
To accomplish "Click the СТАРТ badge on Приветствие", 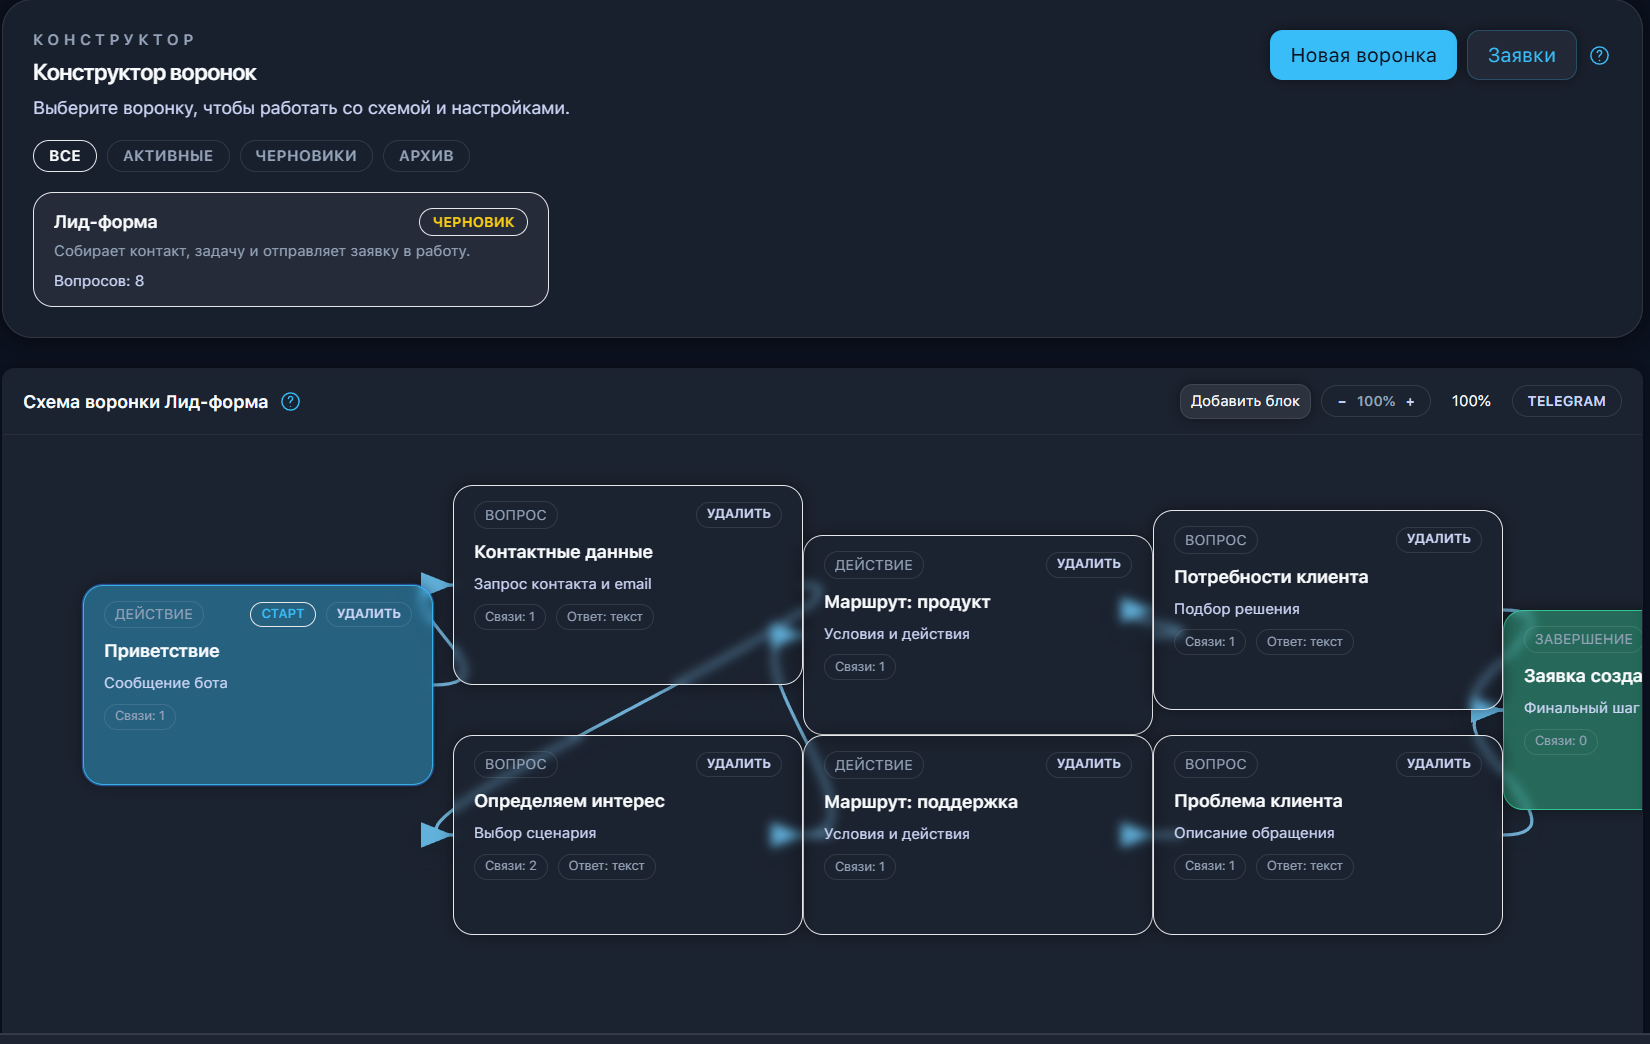I will (283, 614).
